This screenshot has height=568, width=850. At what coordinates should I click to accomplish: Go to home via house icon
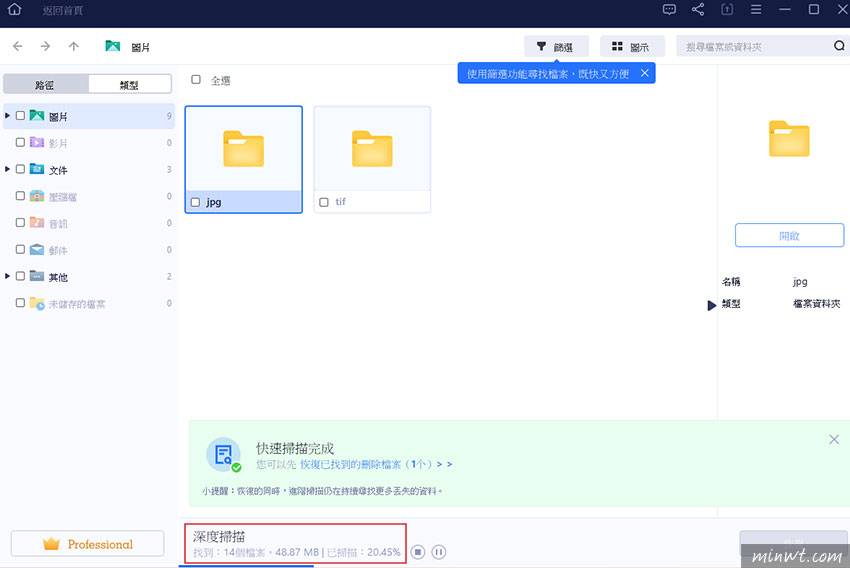tap(15, 9)
